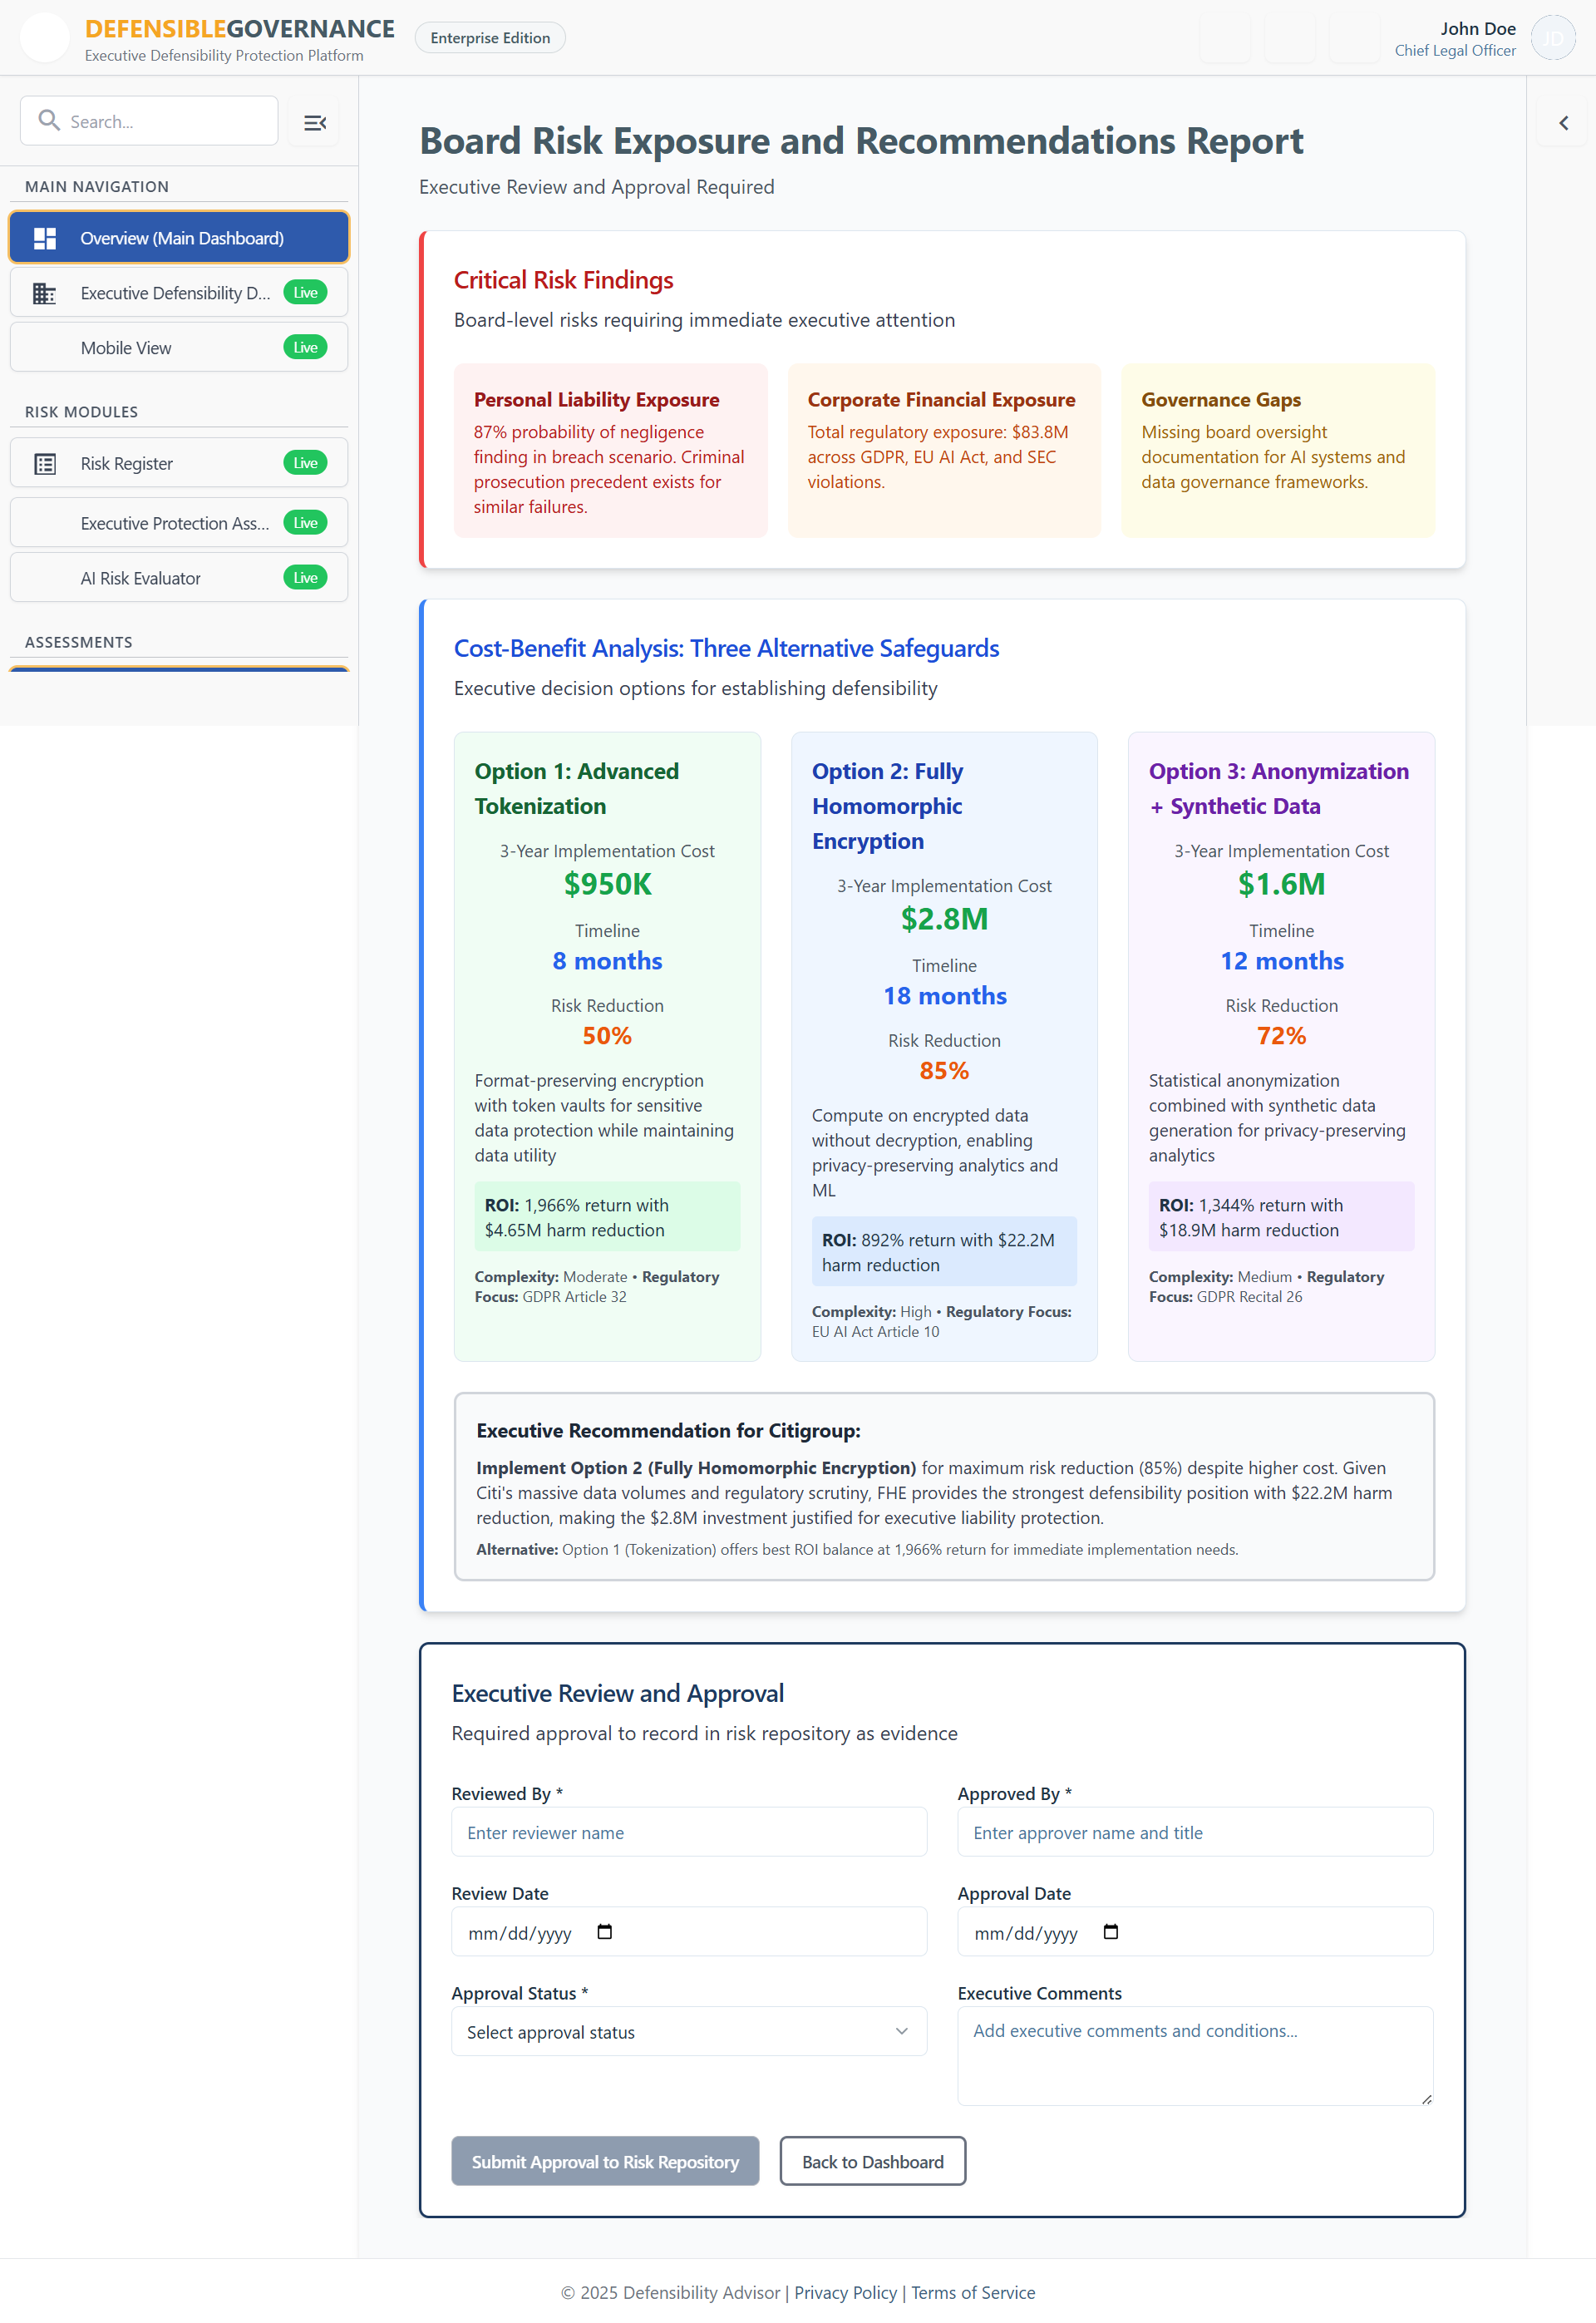Click the search magnifier in the sidebar
The height and width of the screenshot is (2323, 1596).
click(49, 120)
